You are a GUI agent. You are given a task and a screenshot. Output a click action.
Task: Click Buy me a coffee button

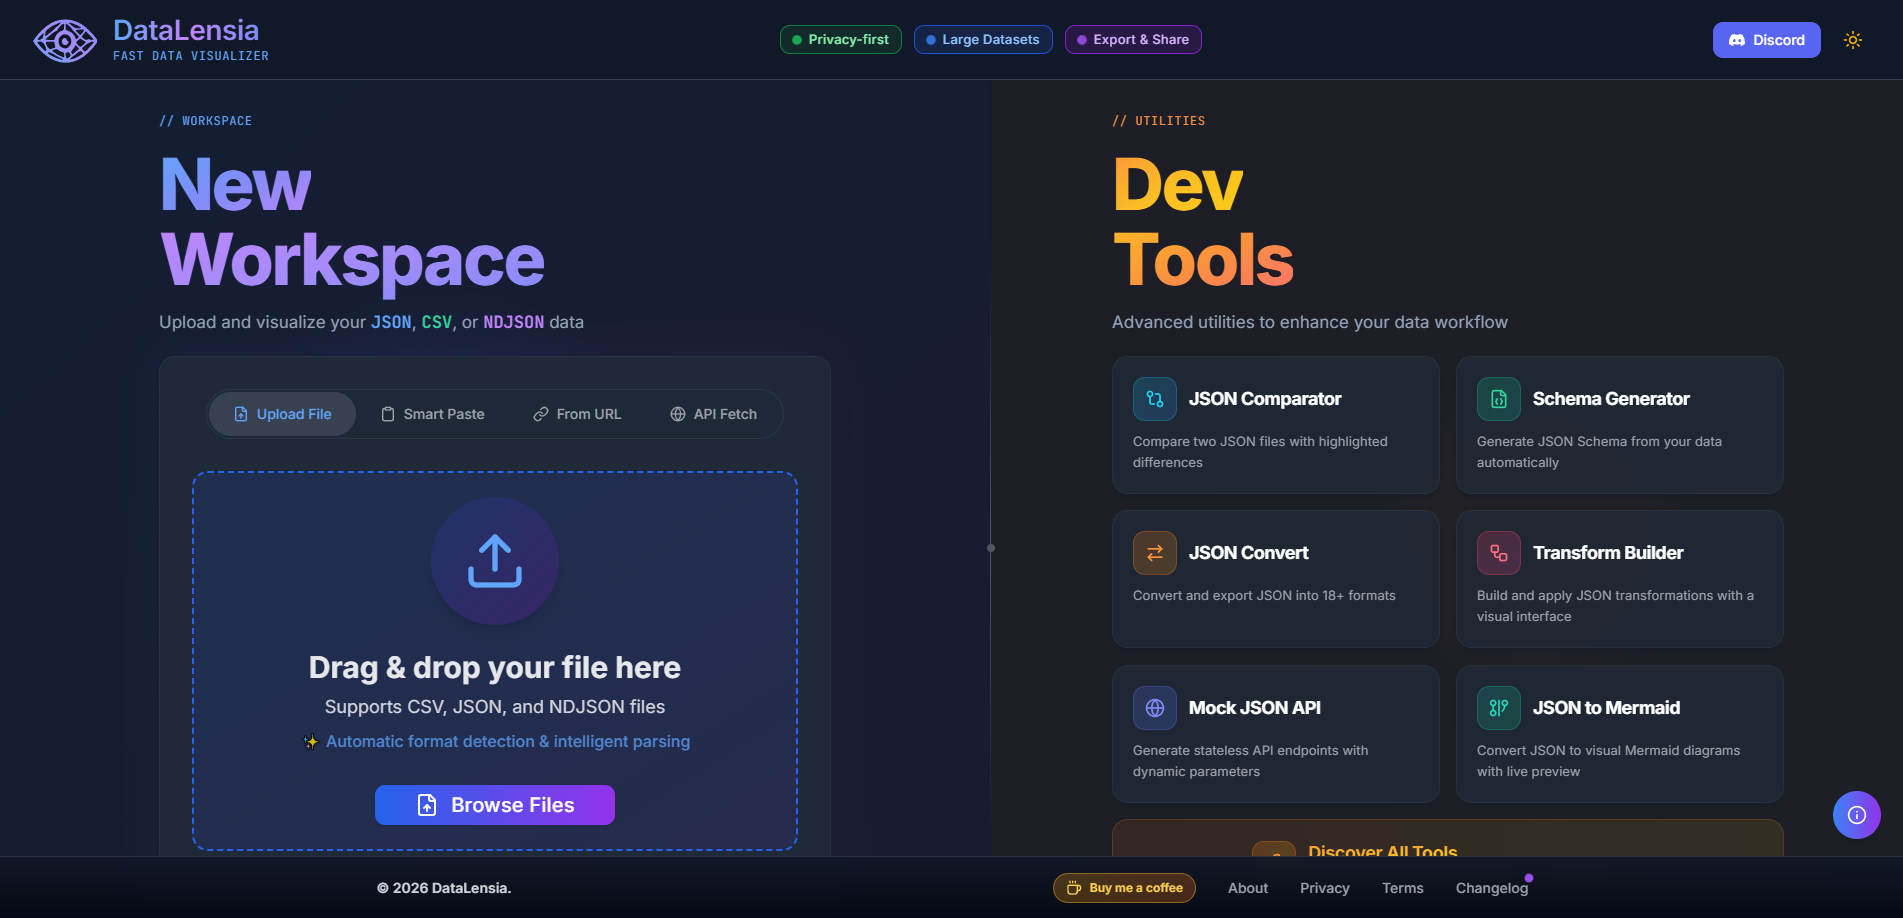pyautogui.click(x=1124, y=888)
